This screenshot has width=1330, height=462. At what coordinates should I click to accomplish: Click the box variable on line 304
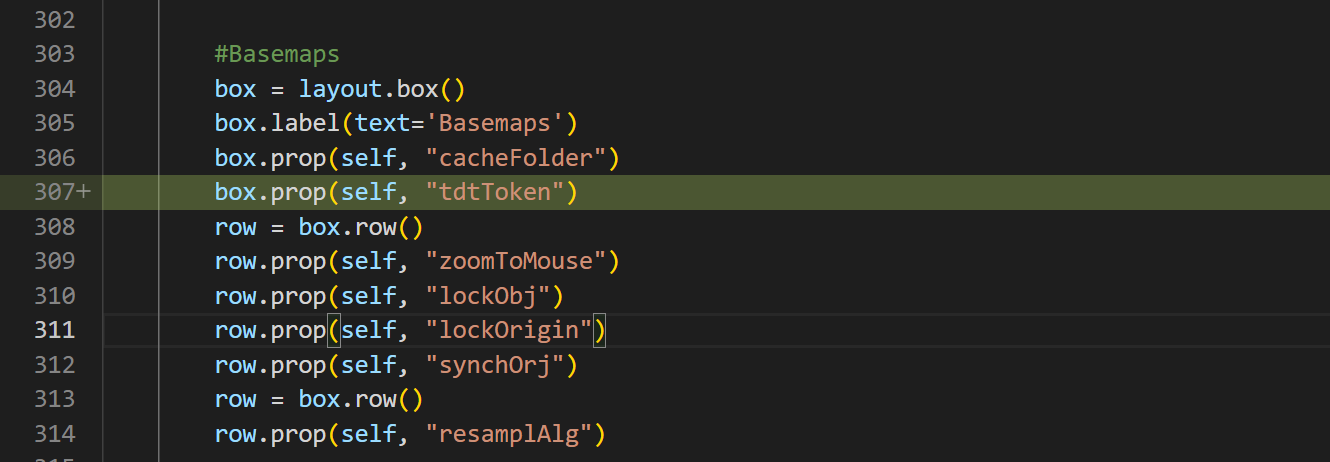point(235,89)
